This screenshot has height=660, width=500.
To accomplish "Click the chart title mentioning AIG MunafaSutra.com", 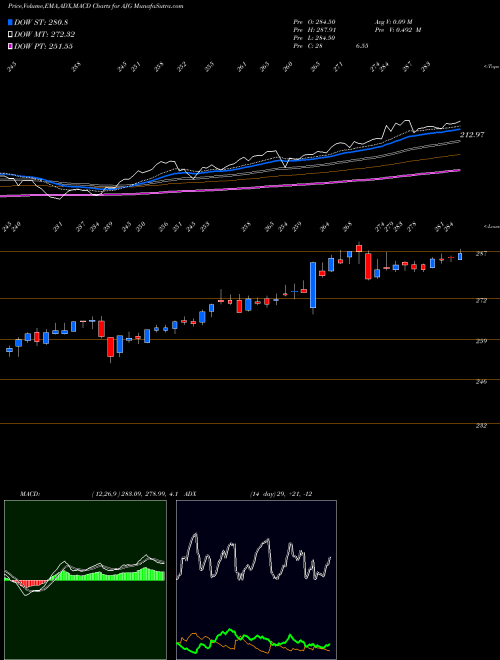I will (96, 7).
